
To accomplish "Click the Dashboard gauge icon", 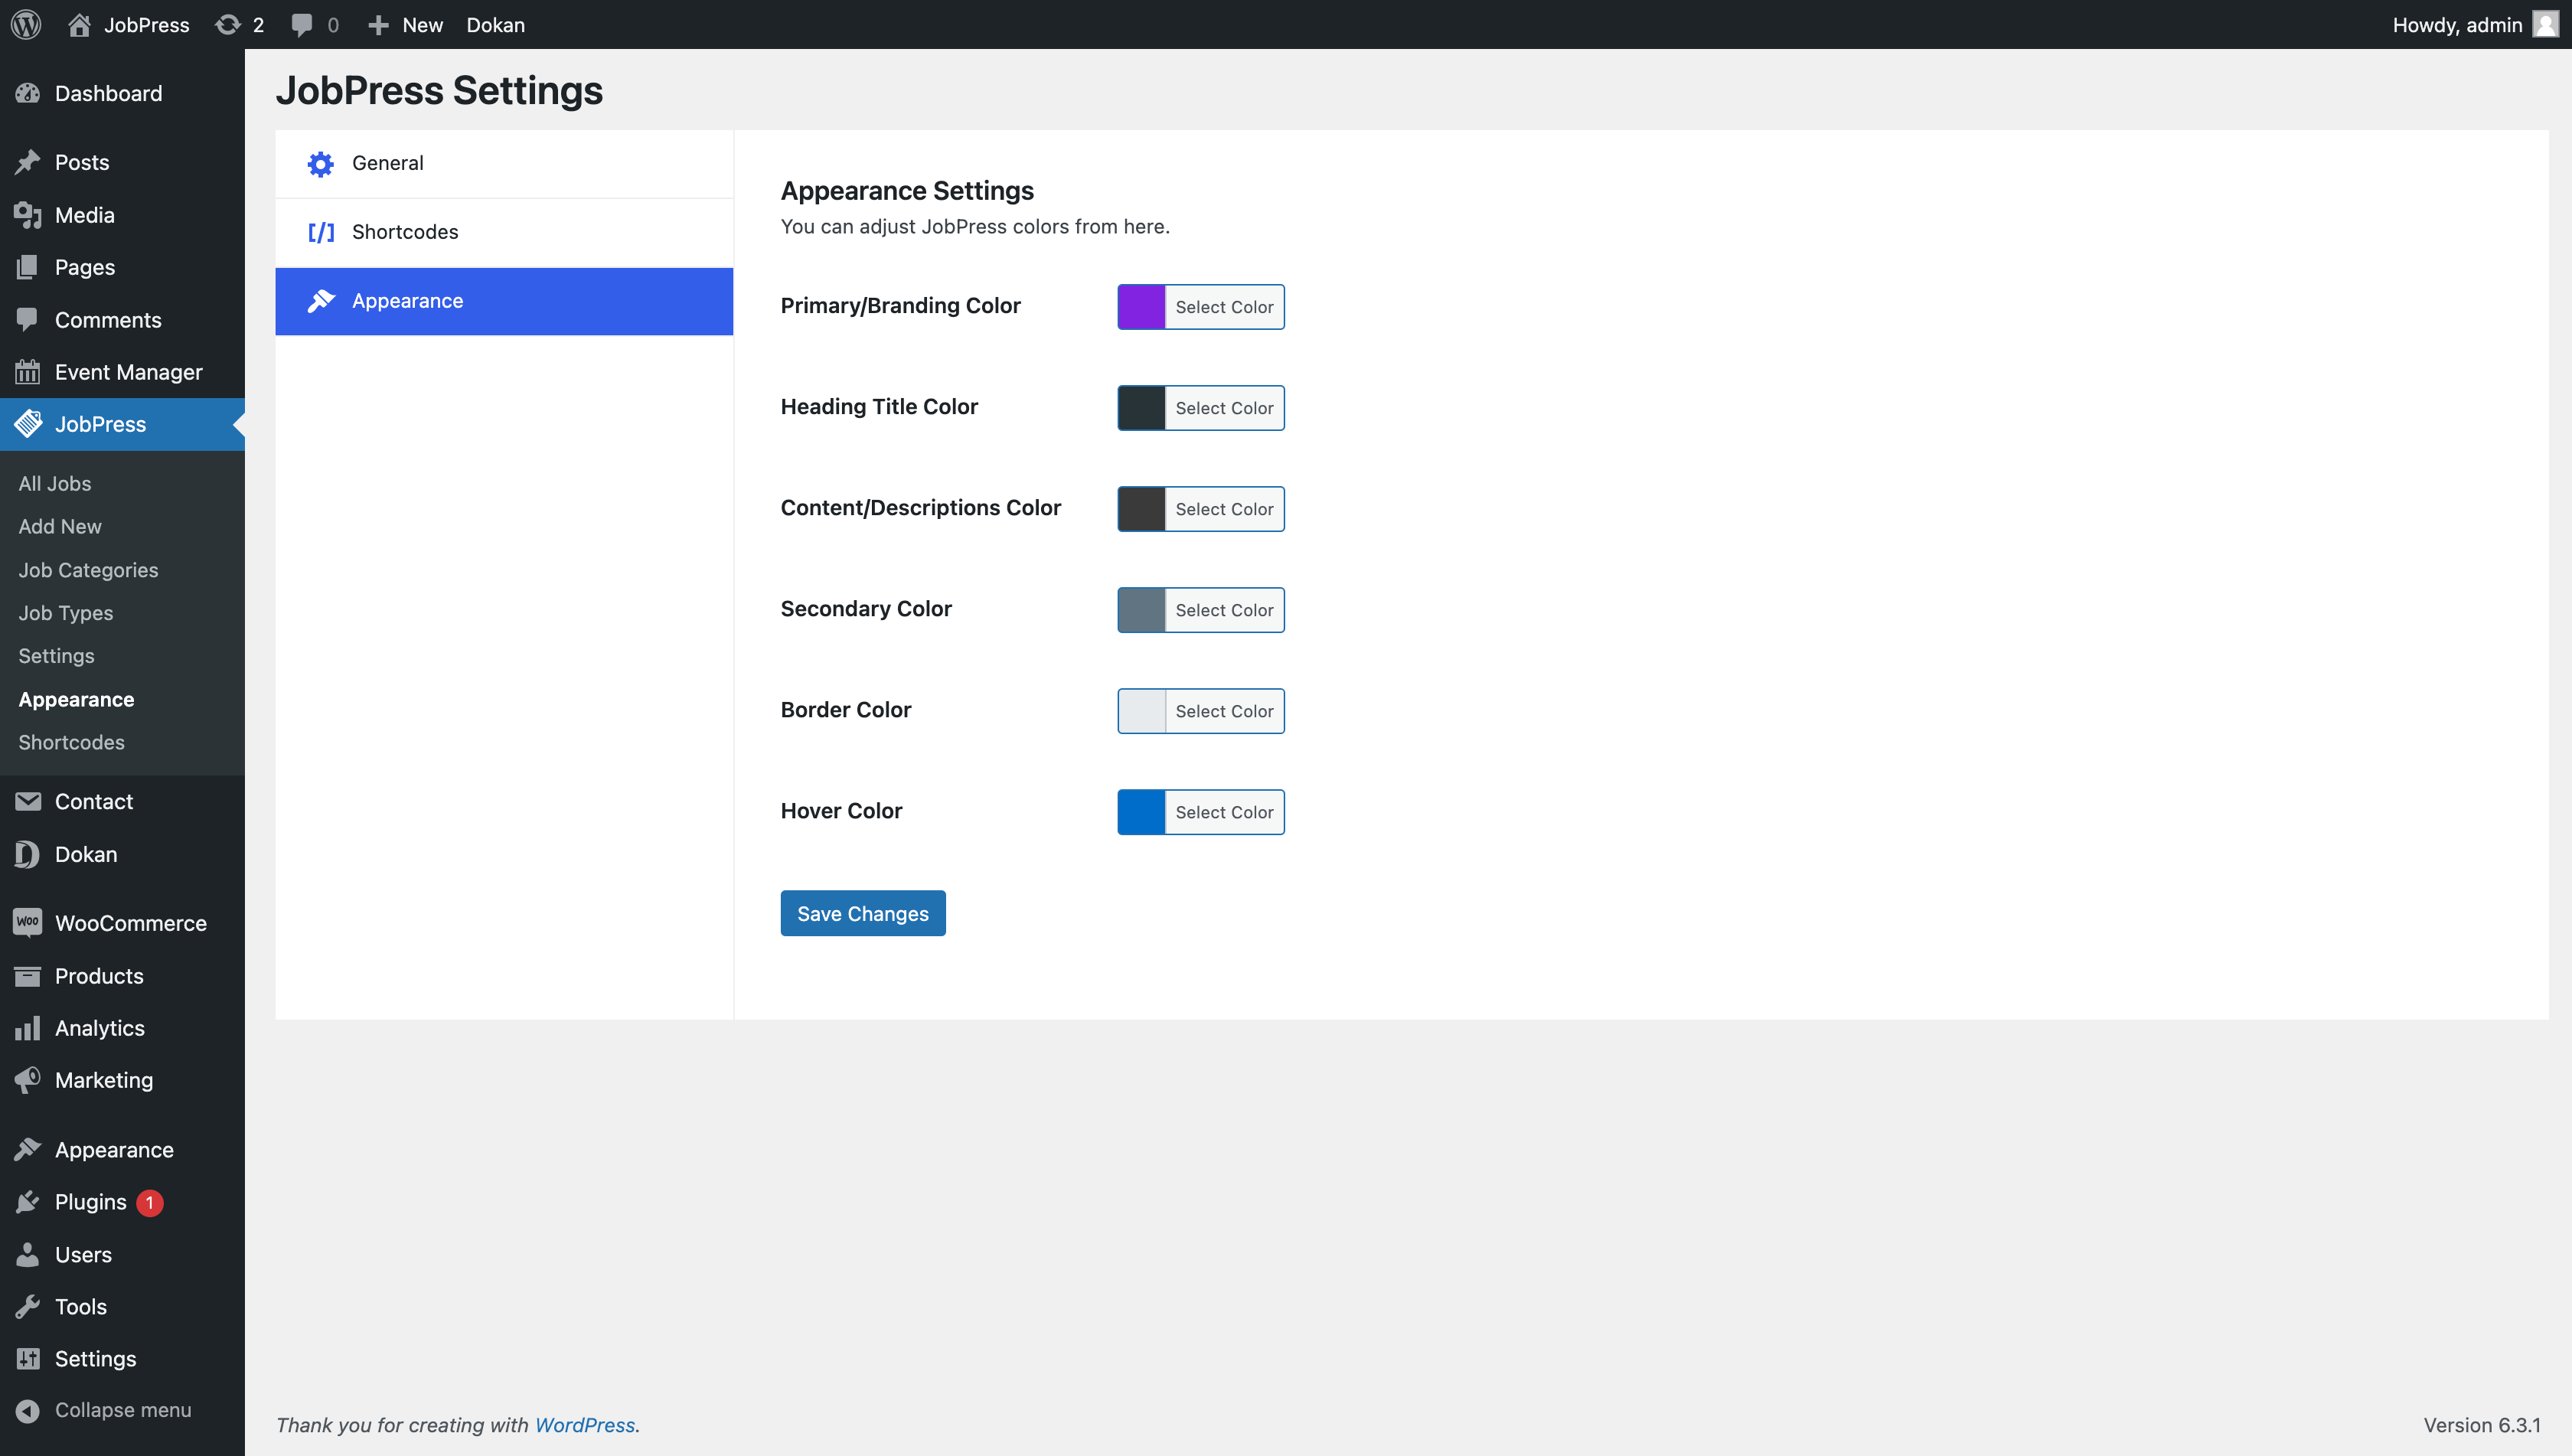I will click(28, 93).
